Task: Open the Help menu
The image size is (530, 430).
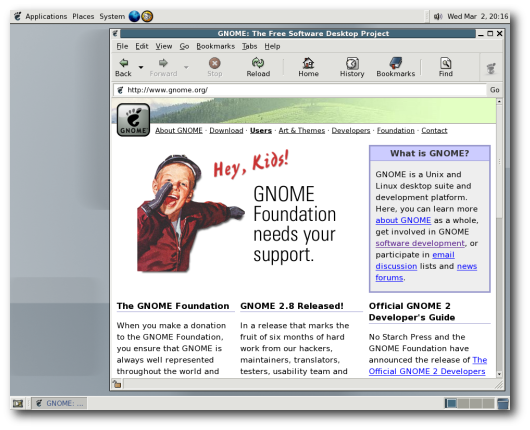Action: 272,46
